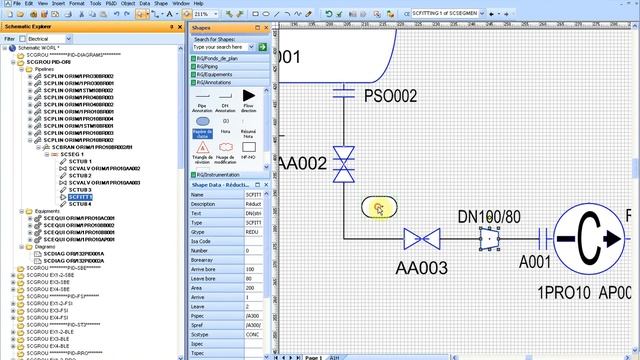Expand the RG/Instrumentation stencil header

pos(230,175)
